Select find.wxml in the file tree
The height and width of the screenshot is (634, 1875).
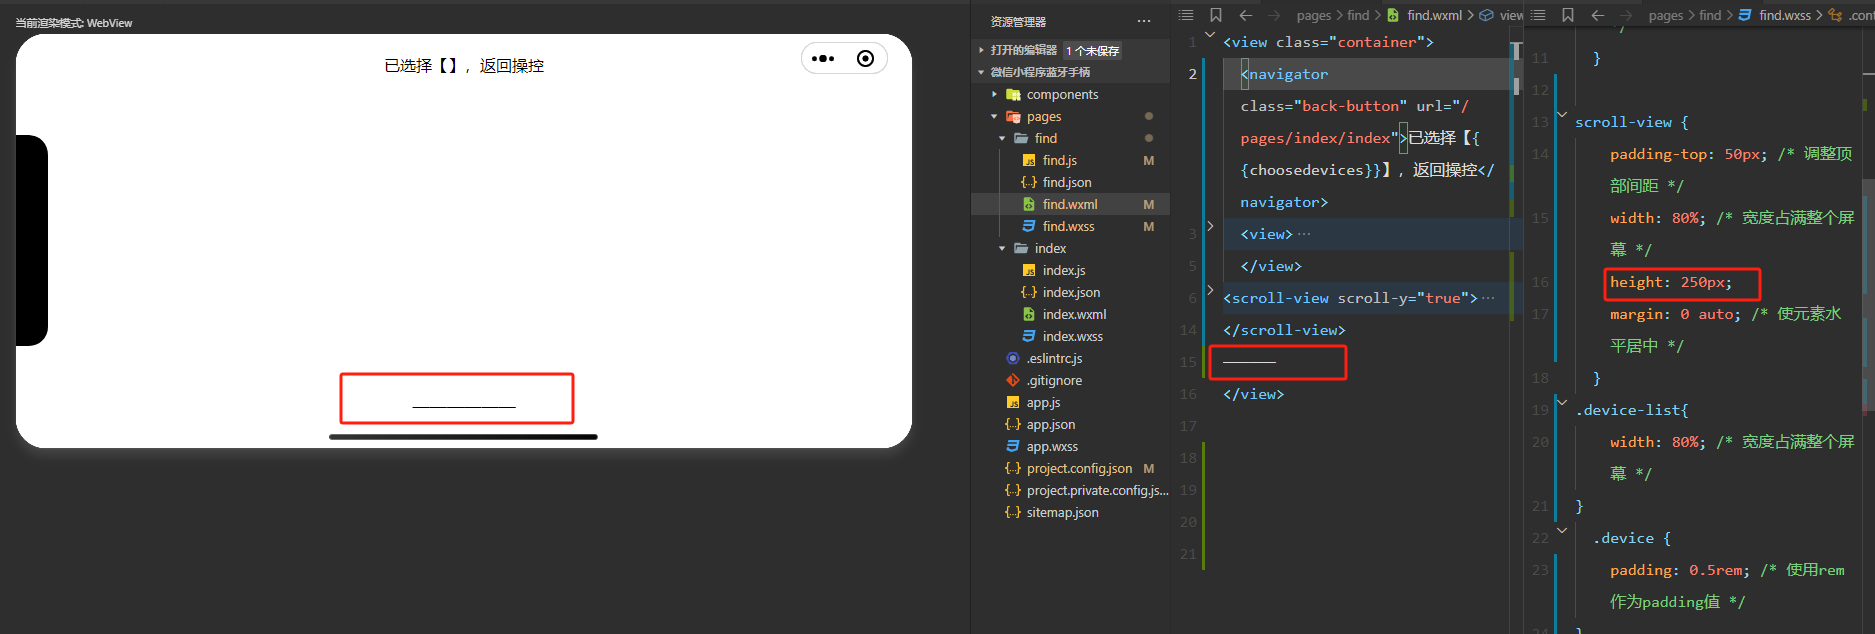click(1070, 205)
